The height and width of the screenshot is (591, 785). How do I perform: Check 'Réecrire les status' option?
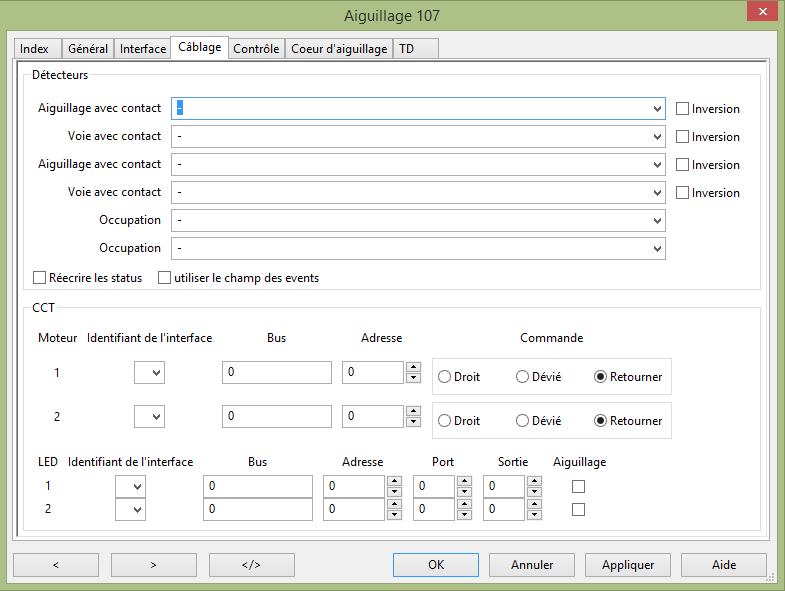tap(40, 278)
